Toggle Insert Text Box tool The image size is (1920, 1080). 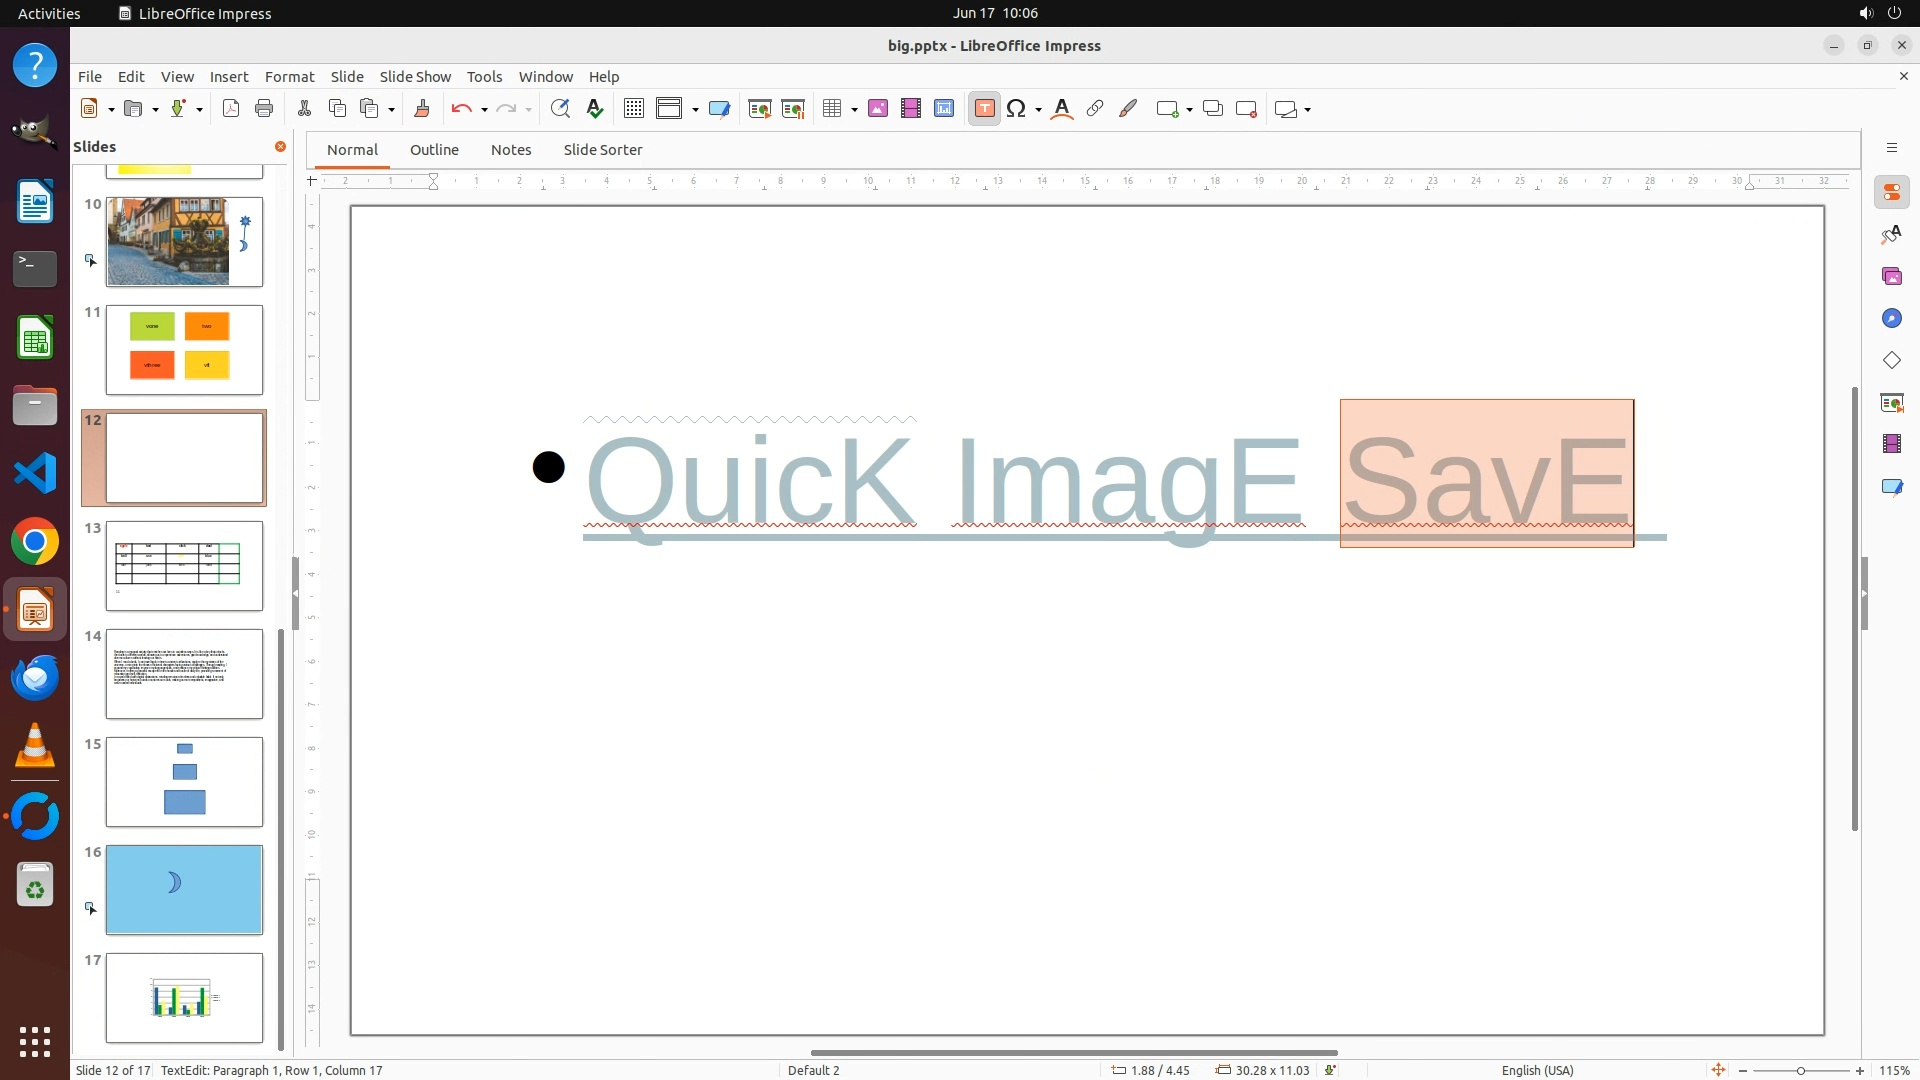(984, 109)
